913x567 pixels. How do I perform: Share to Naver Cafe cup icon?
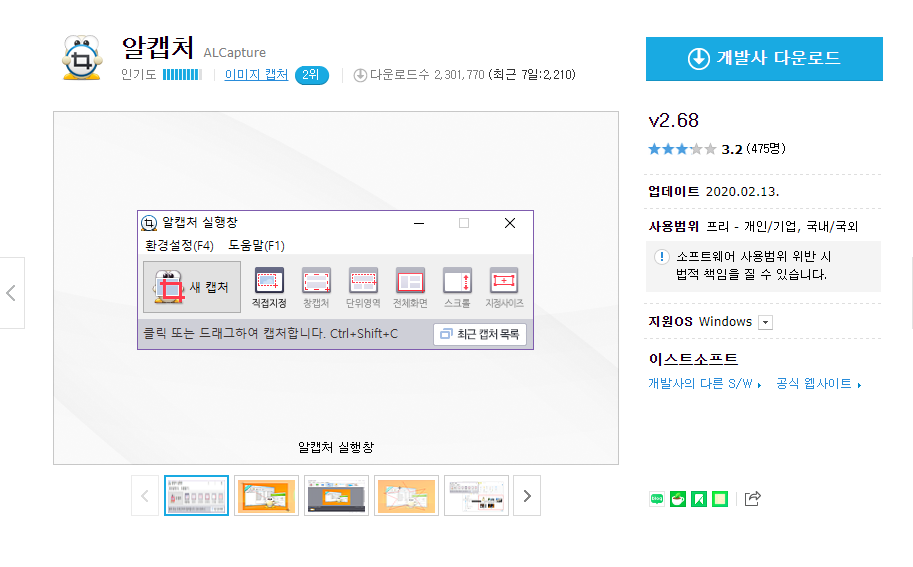[678, 499]
